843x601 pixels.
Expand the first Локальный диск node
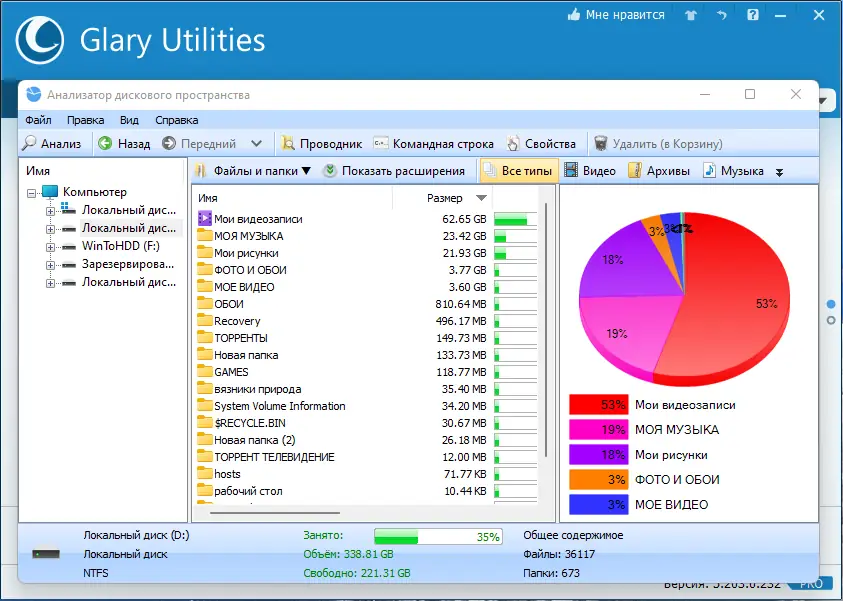[50, 211]
